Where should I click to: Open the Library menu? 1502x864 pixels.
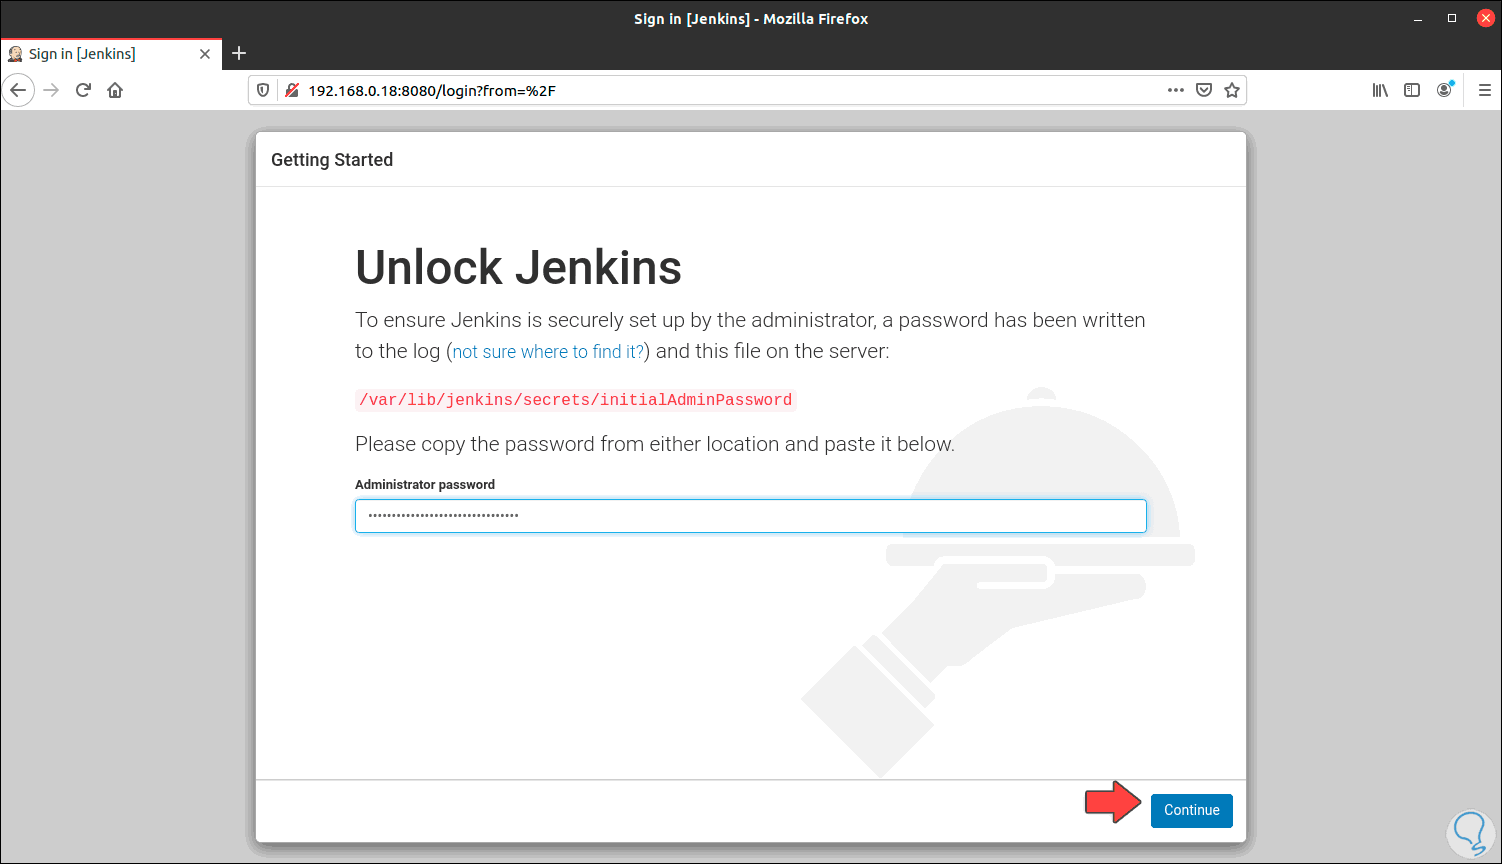[1380, 90]
